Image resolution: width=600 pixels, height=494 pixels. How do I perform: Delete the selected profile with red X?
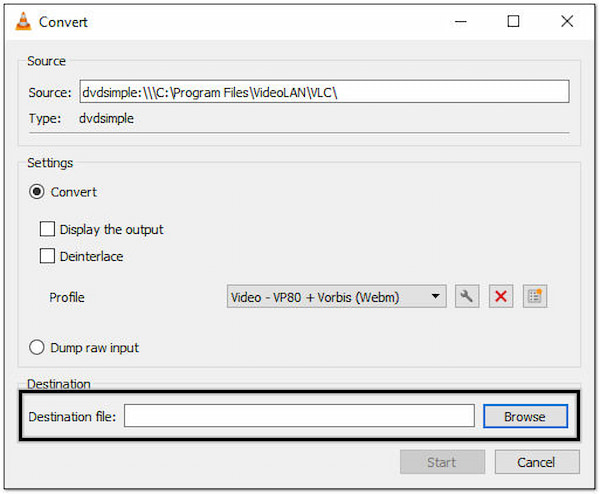pos(501,296)
